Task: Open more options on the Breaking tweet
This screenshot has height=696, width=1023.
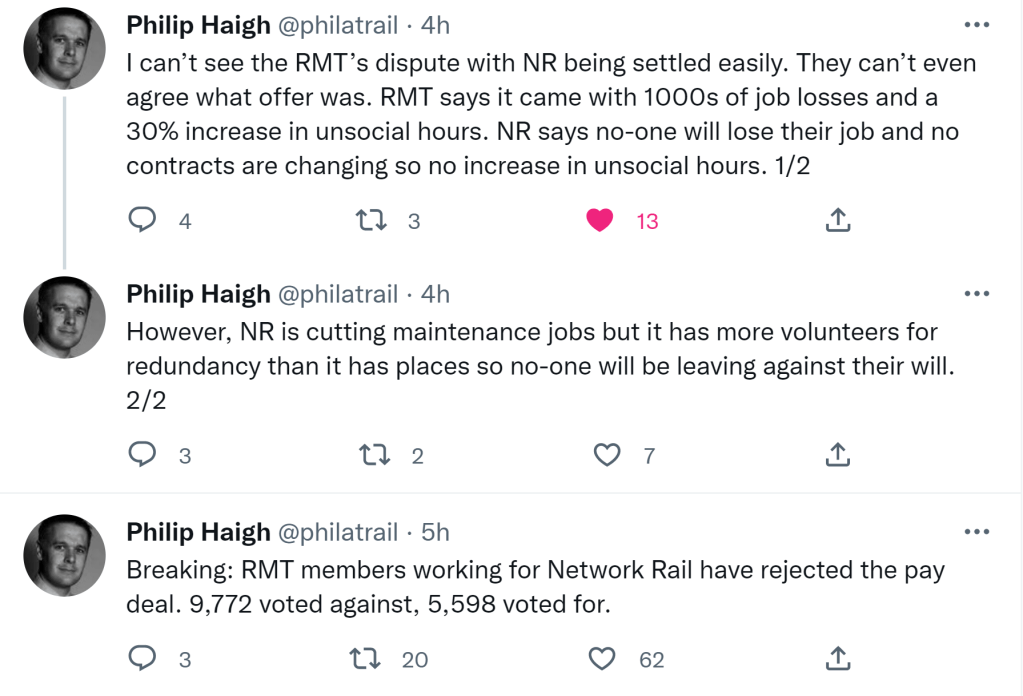Action: (975, 532)
